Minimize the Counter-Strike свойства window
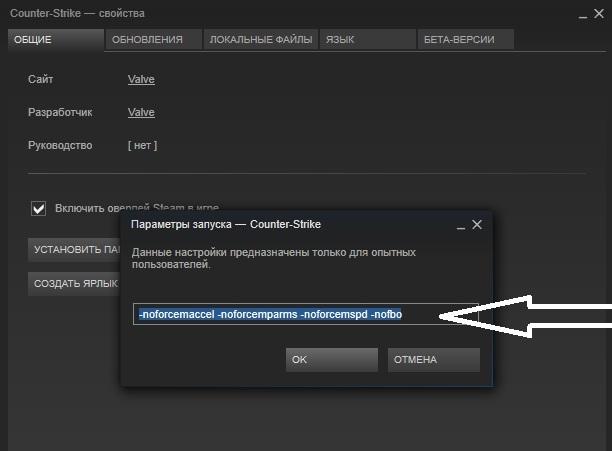This screenshot has height=451, width=612. (583, 15)
